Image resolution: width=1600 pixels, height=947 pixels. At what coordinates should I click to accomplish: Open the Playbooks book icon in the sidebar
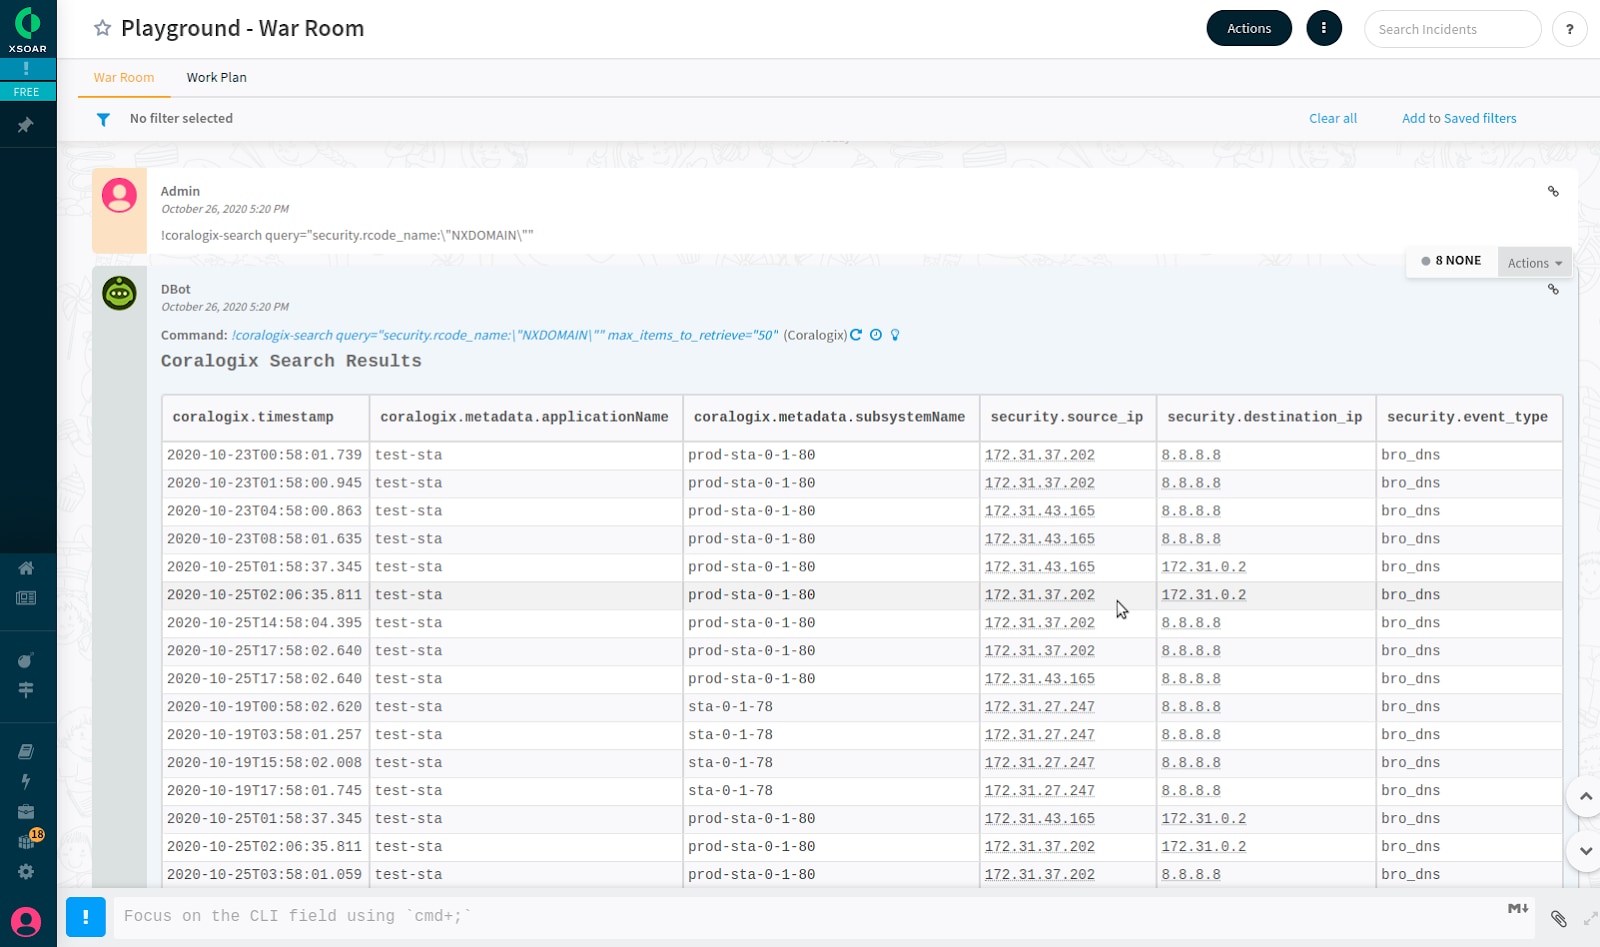26,751
